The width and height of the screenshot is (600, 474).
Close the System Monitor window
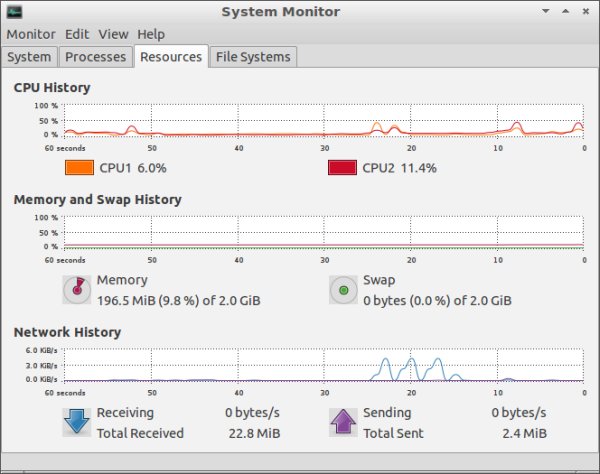click(x=585, y=11)
